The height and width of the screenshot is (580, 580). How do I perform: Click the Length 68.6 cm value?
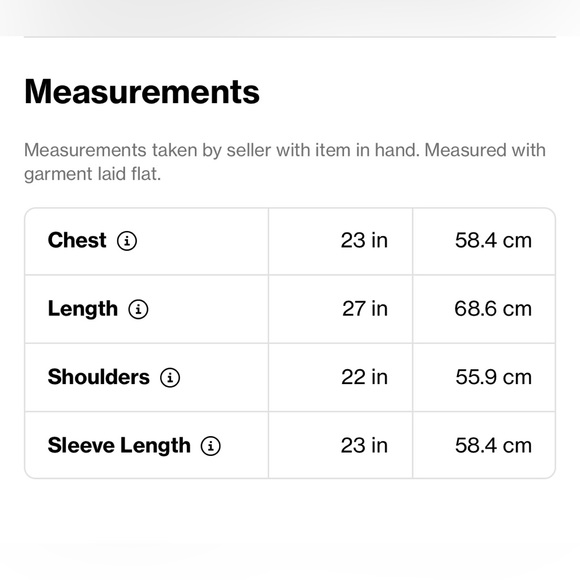tap(493, 309)
